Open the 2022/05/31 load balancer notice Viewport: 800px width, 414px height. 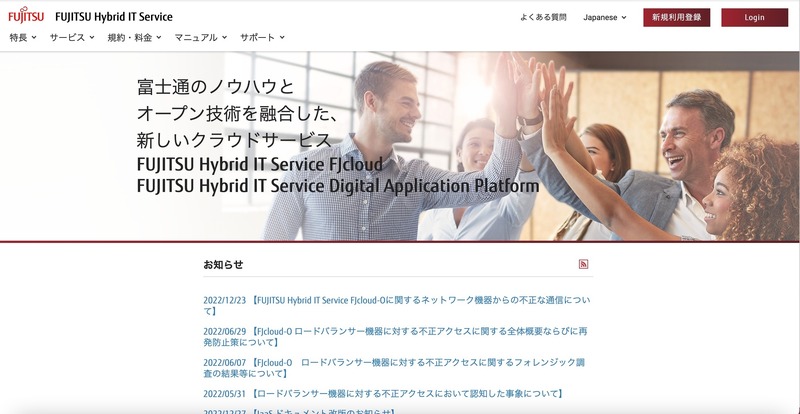click(383, 393)
